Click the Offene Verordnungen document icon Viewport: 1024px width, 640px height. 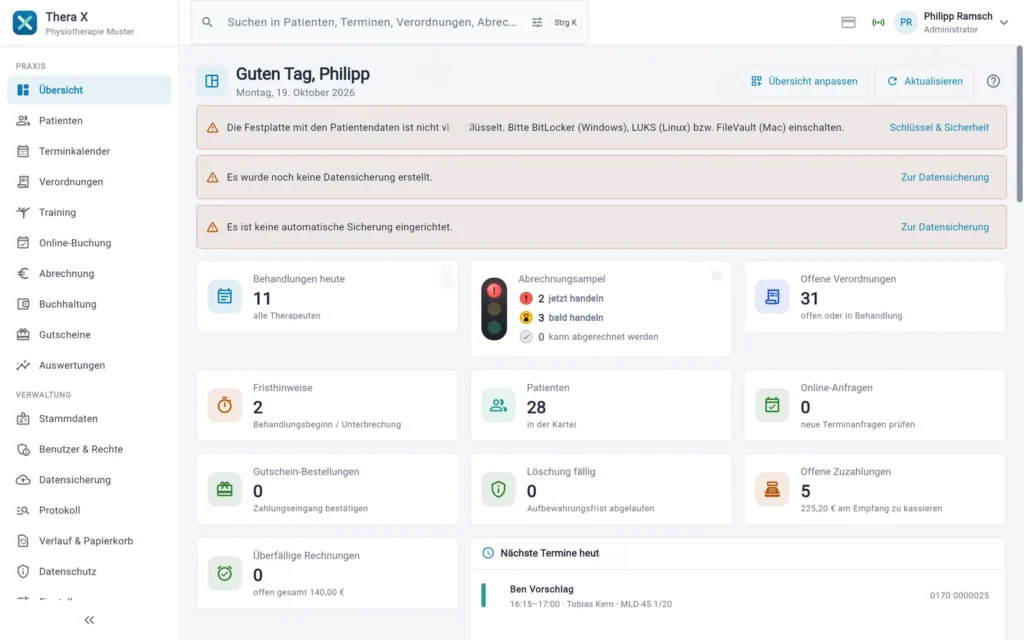[x=772, y=296]
